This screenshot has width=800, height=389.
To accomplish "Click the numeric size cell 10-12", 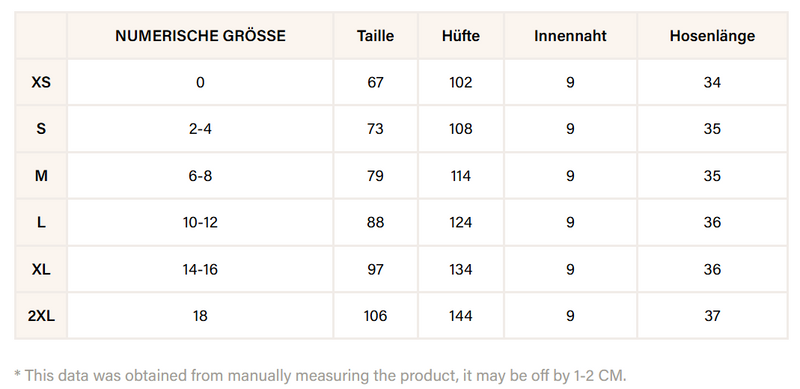I will pyautogui.click(x=200, y=222).
